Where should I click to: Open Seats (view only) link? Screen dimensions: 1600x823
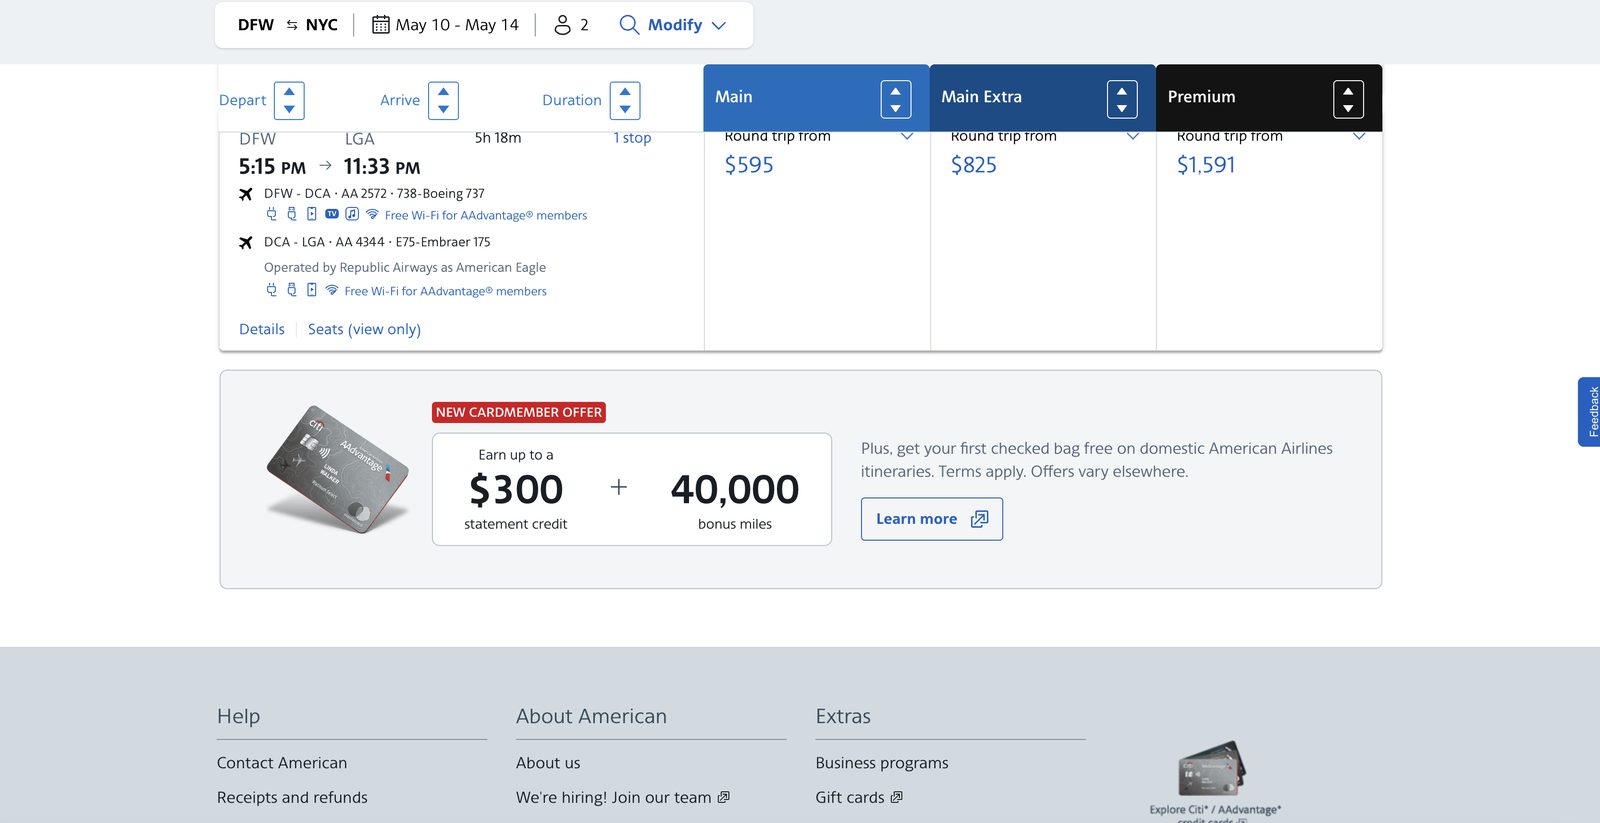tap(364, 329)
